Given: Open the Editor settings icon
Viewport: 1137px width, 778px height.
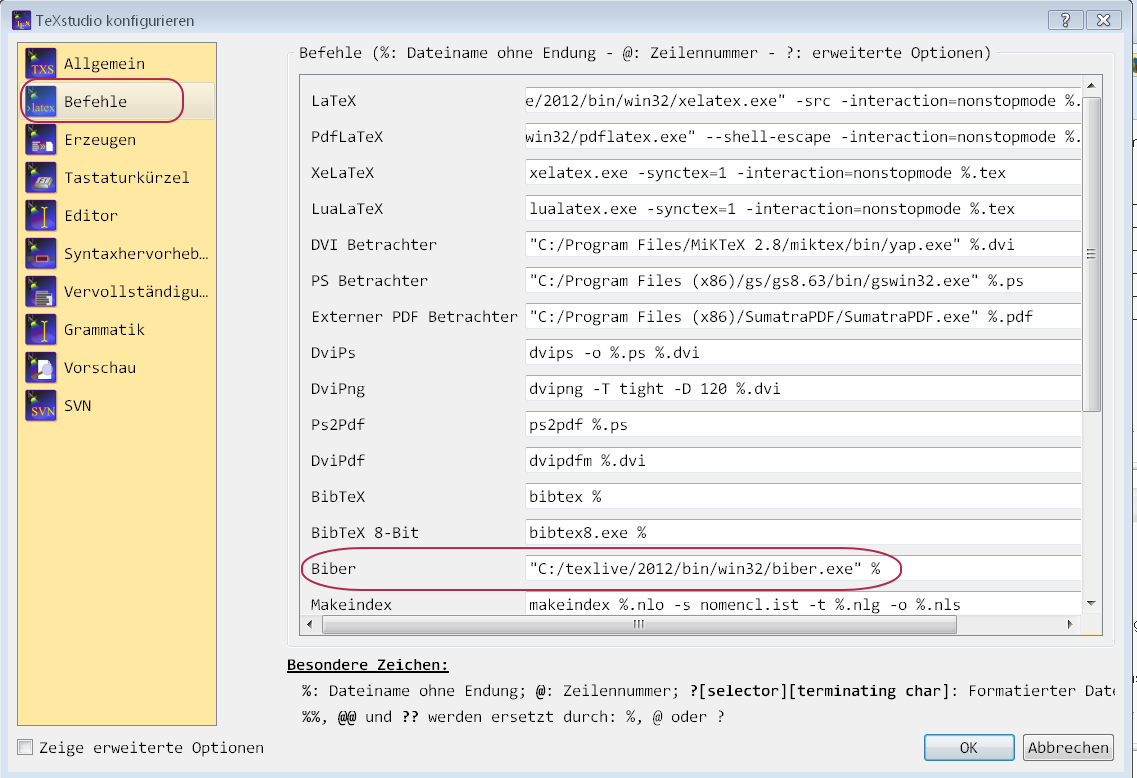Looking at the screenshot, I should click(x=41, y=215).
